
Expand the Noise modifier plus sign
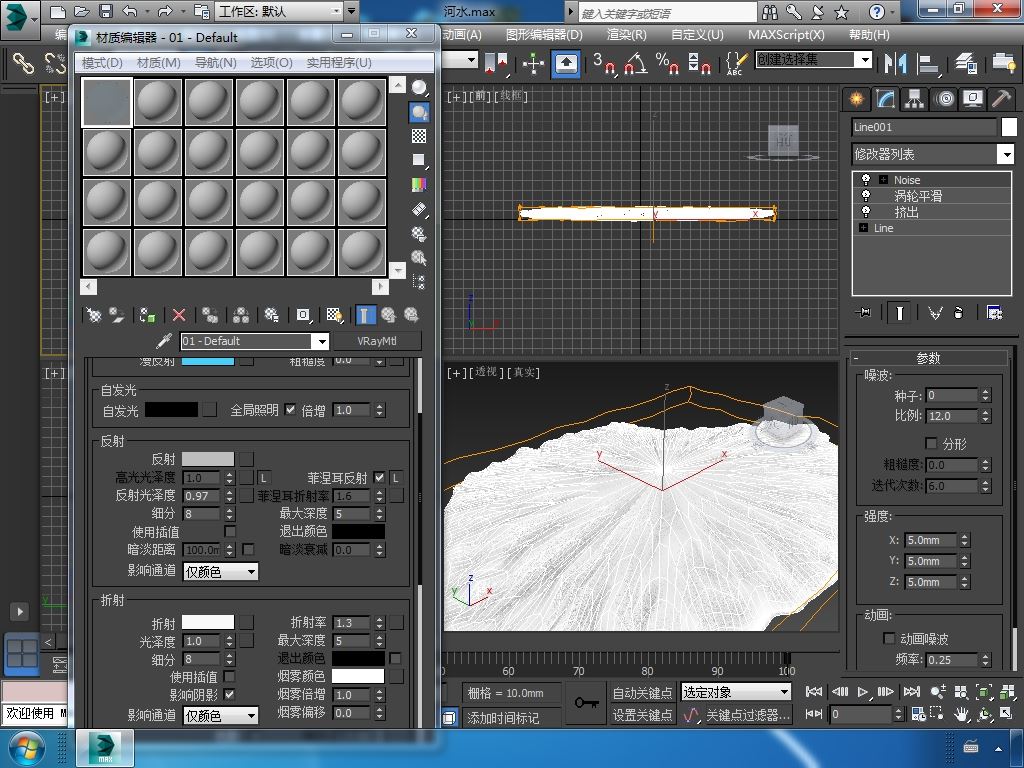883,180
